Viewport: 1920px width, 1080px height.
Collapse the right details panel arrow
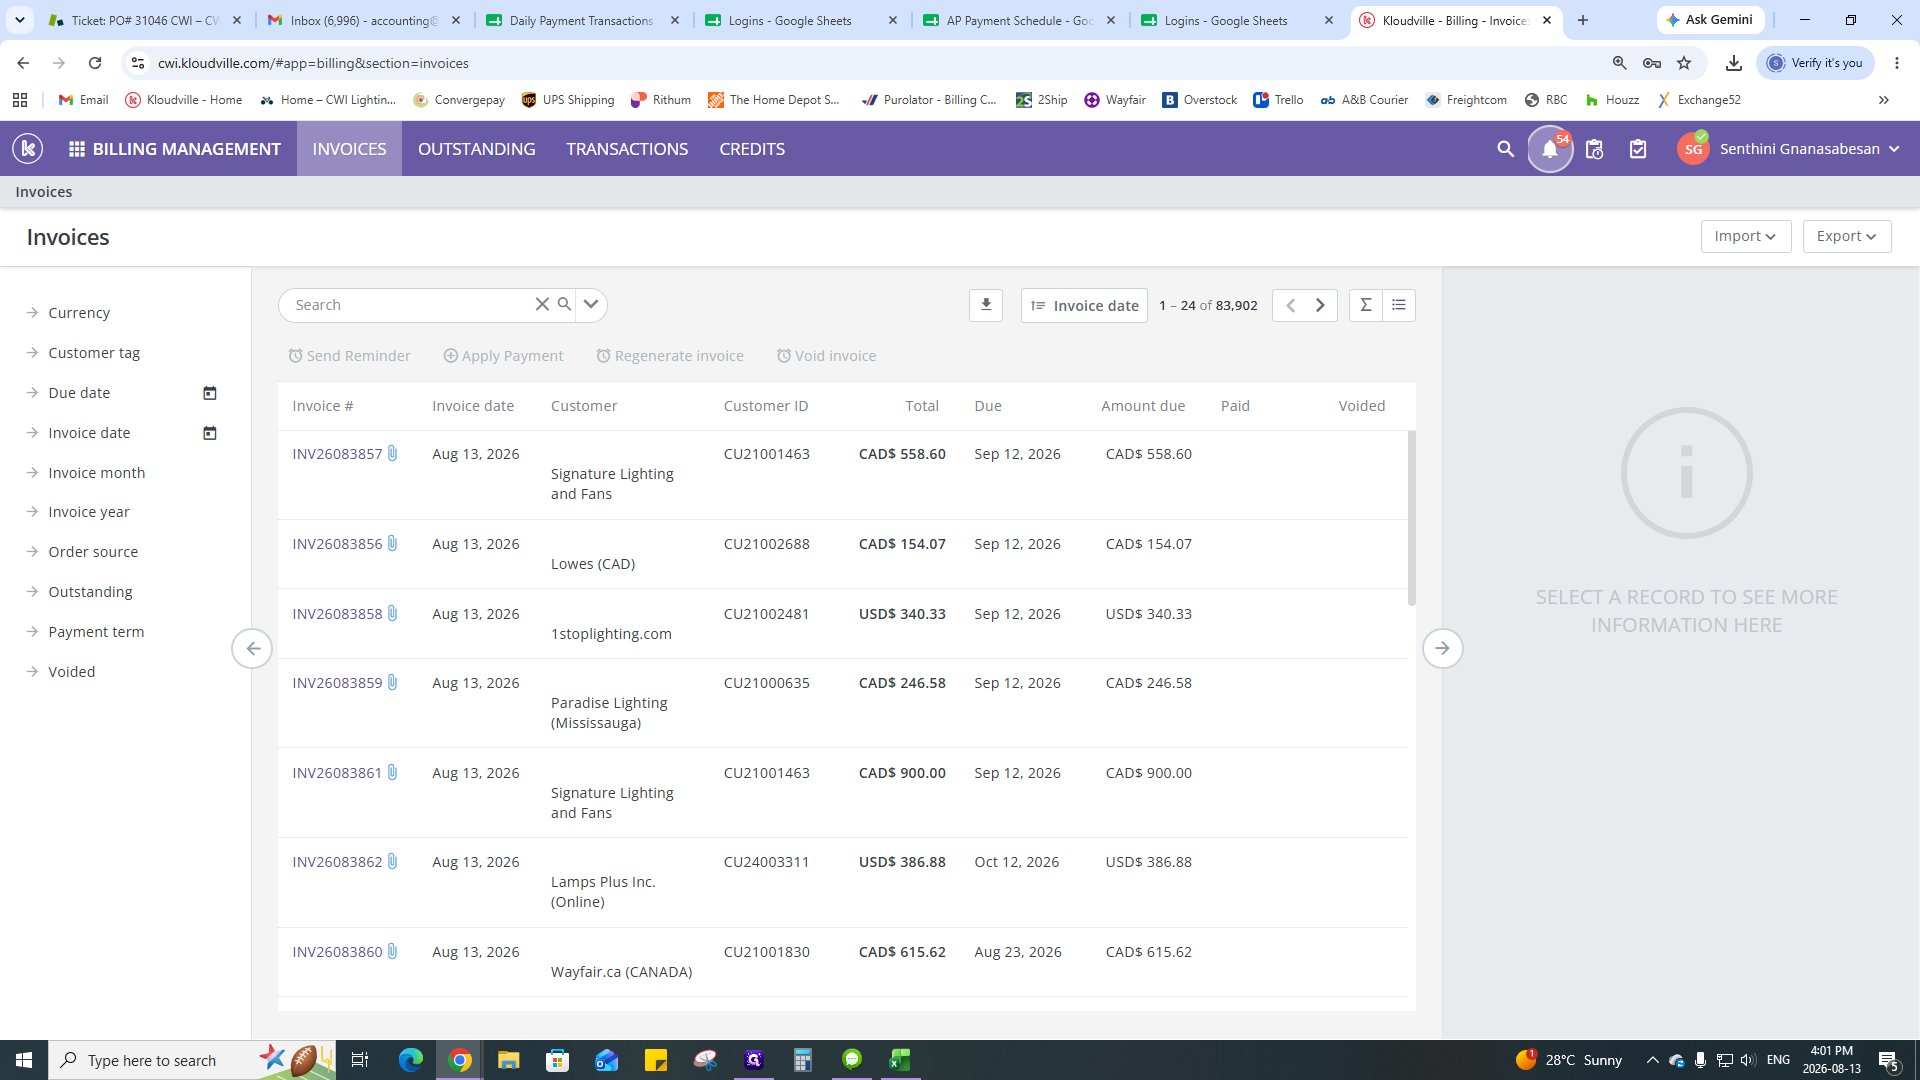[x=1442, y=648]
